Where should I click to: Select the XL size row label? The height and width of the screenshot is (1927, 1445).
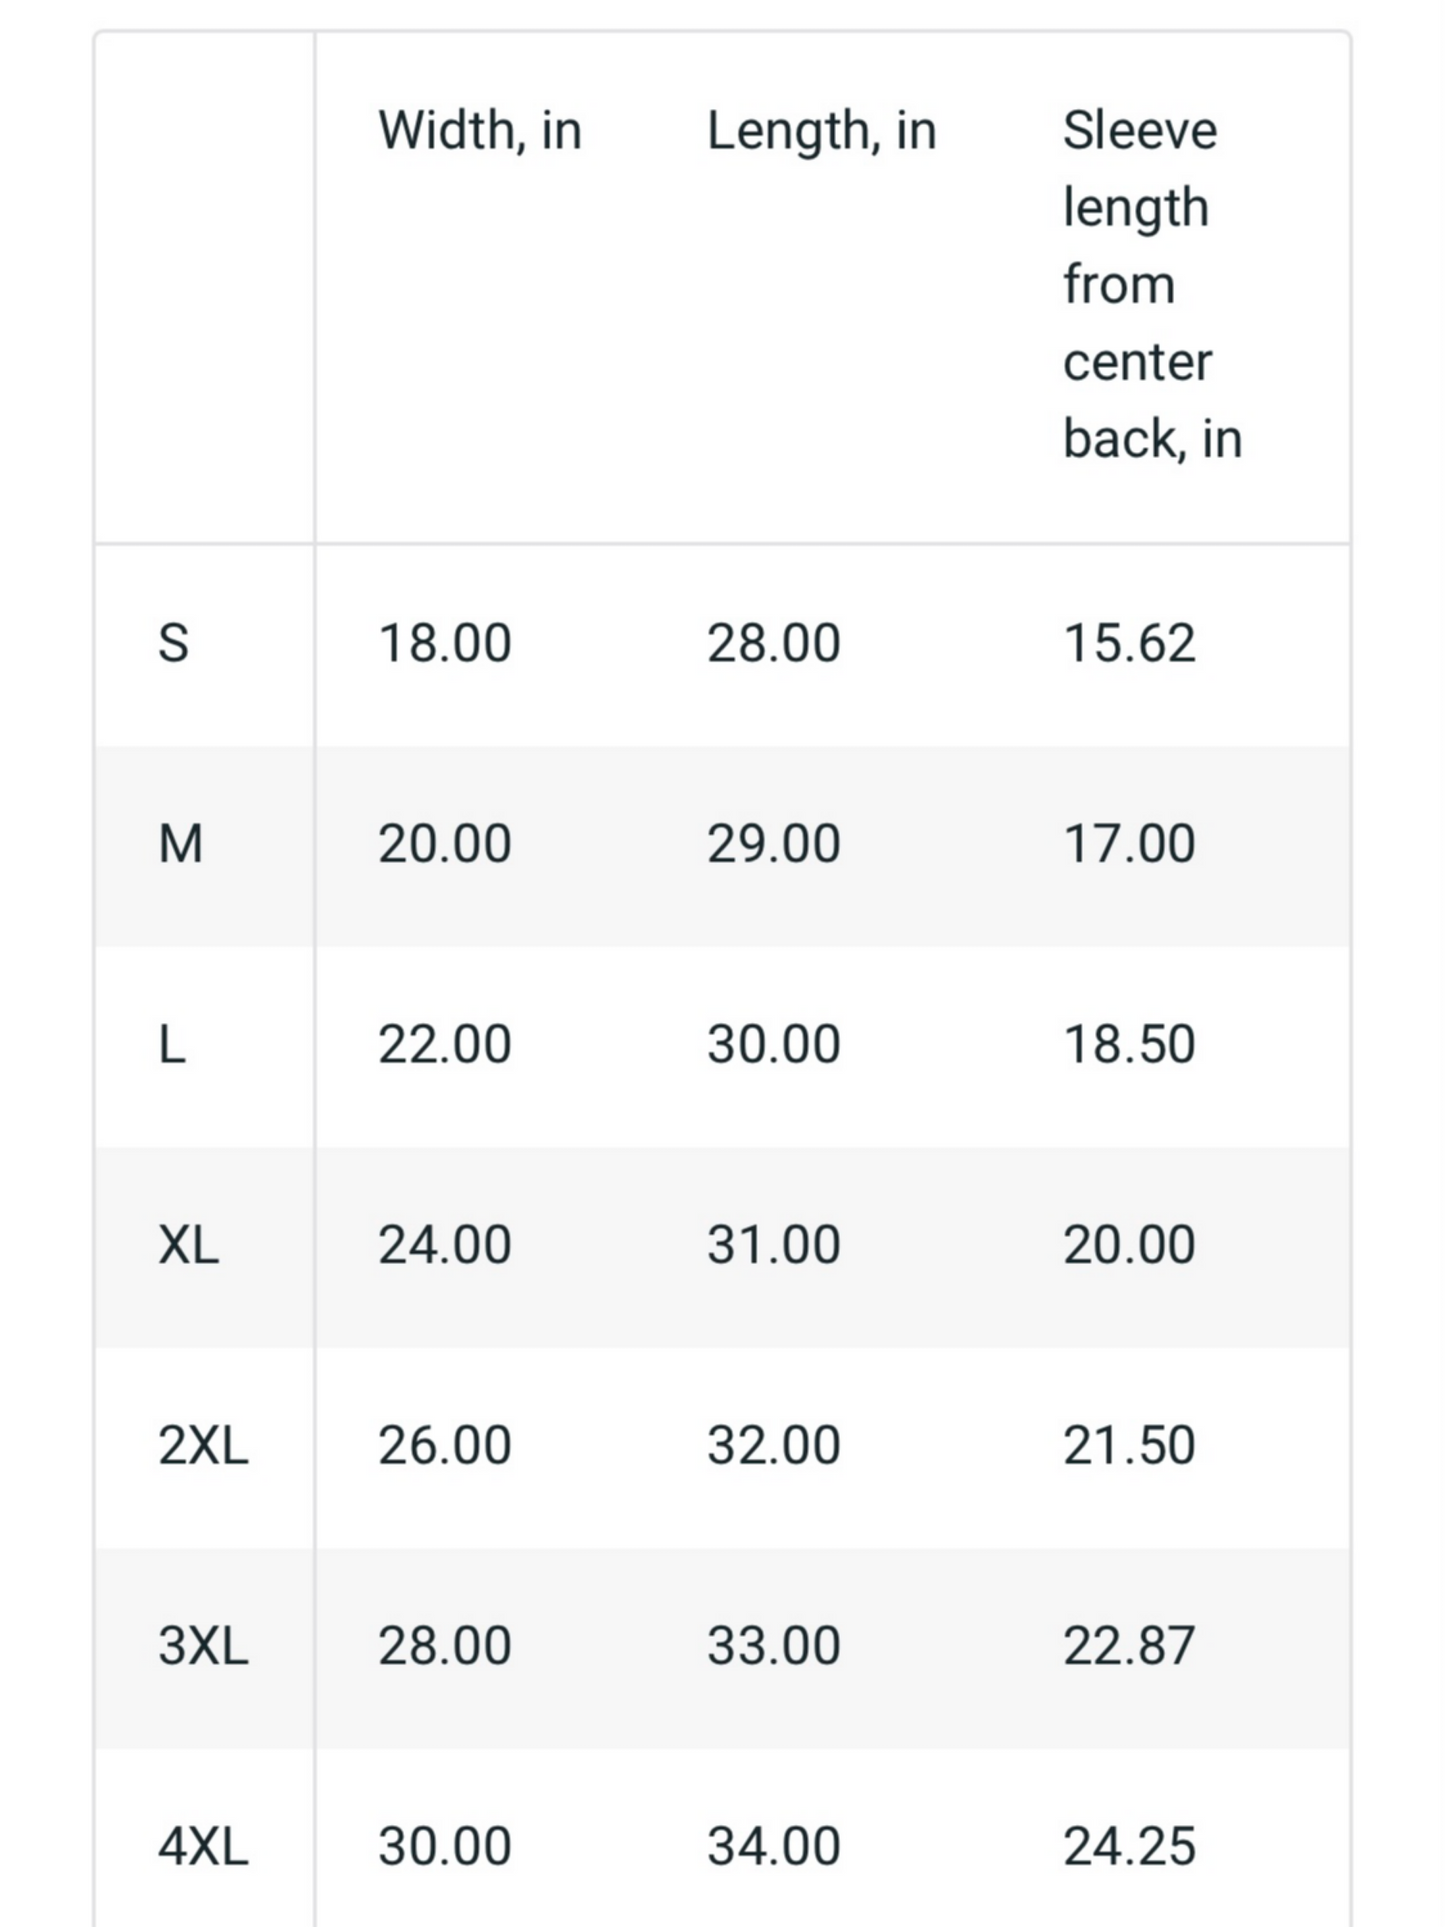[188, 1246]
